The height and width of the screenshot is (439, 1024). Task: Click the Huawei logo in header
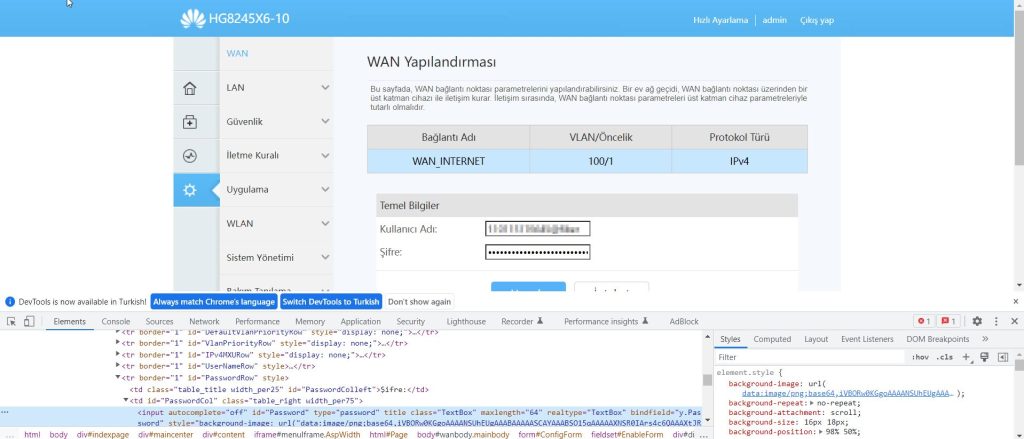point(193,19)
